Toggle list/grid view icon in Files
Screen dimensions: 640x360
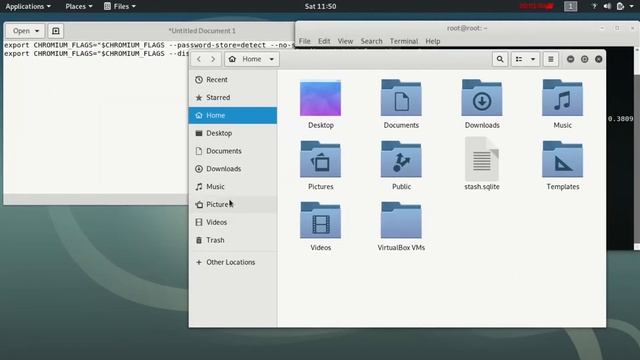click(x=519, y=59)
